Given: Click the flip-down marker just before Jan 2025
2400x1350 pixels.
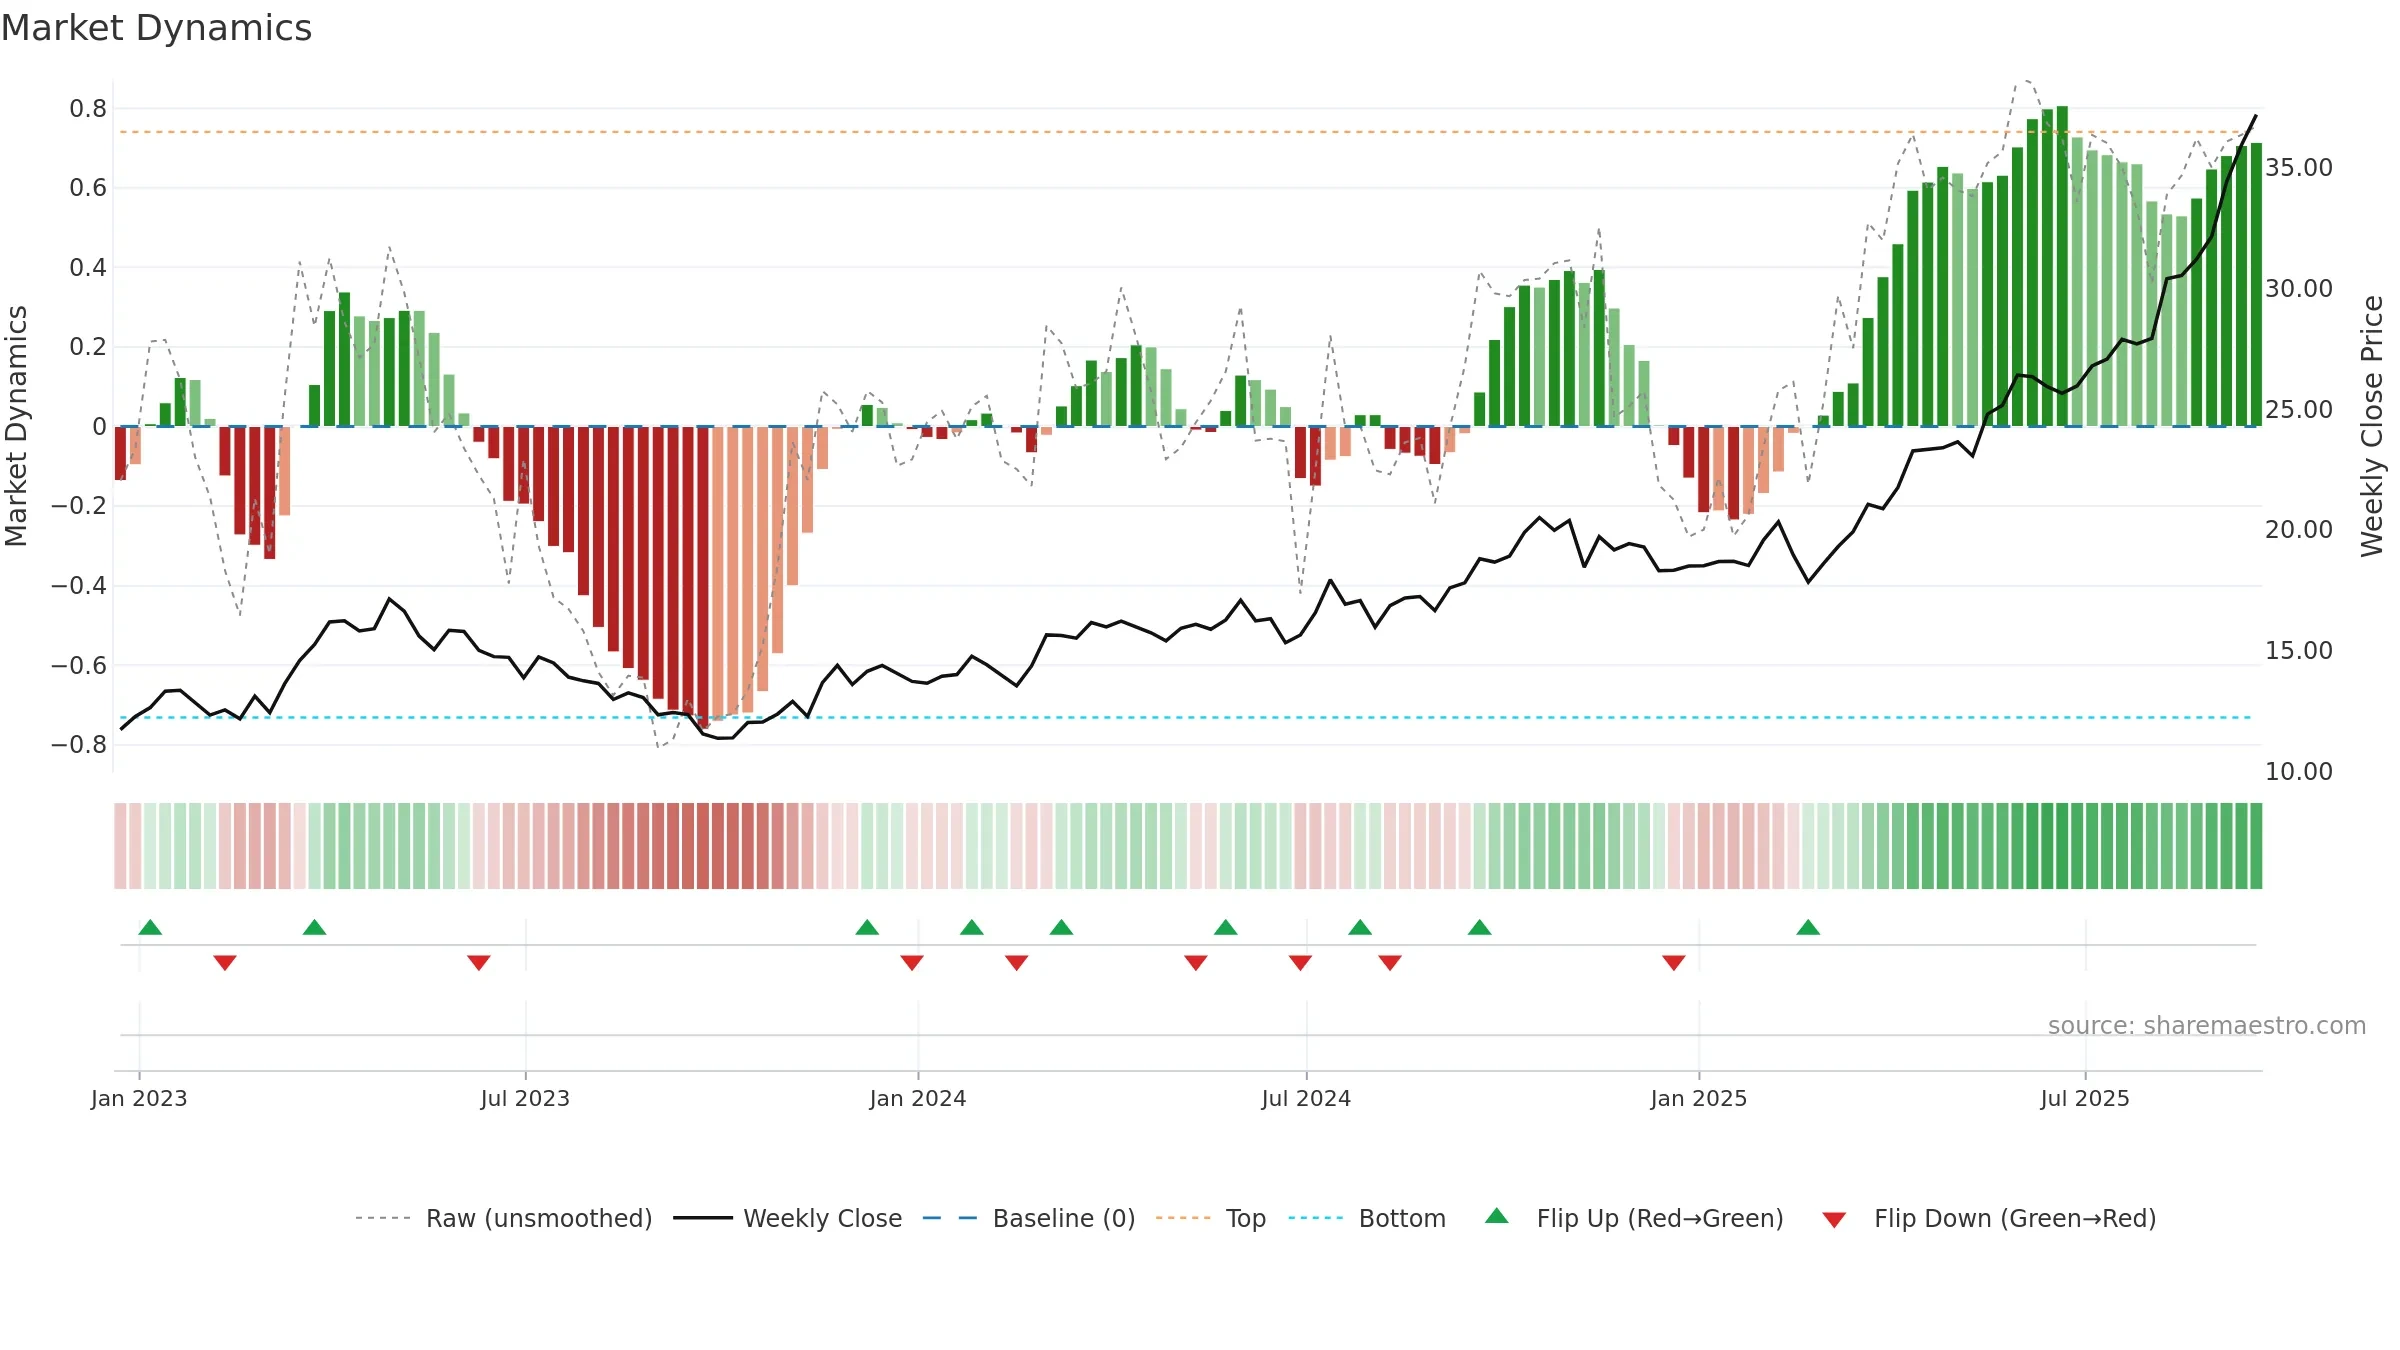Looking at the screenshot, I should [1674, 962].
